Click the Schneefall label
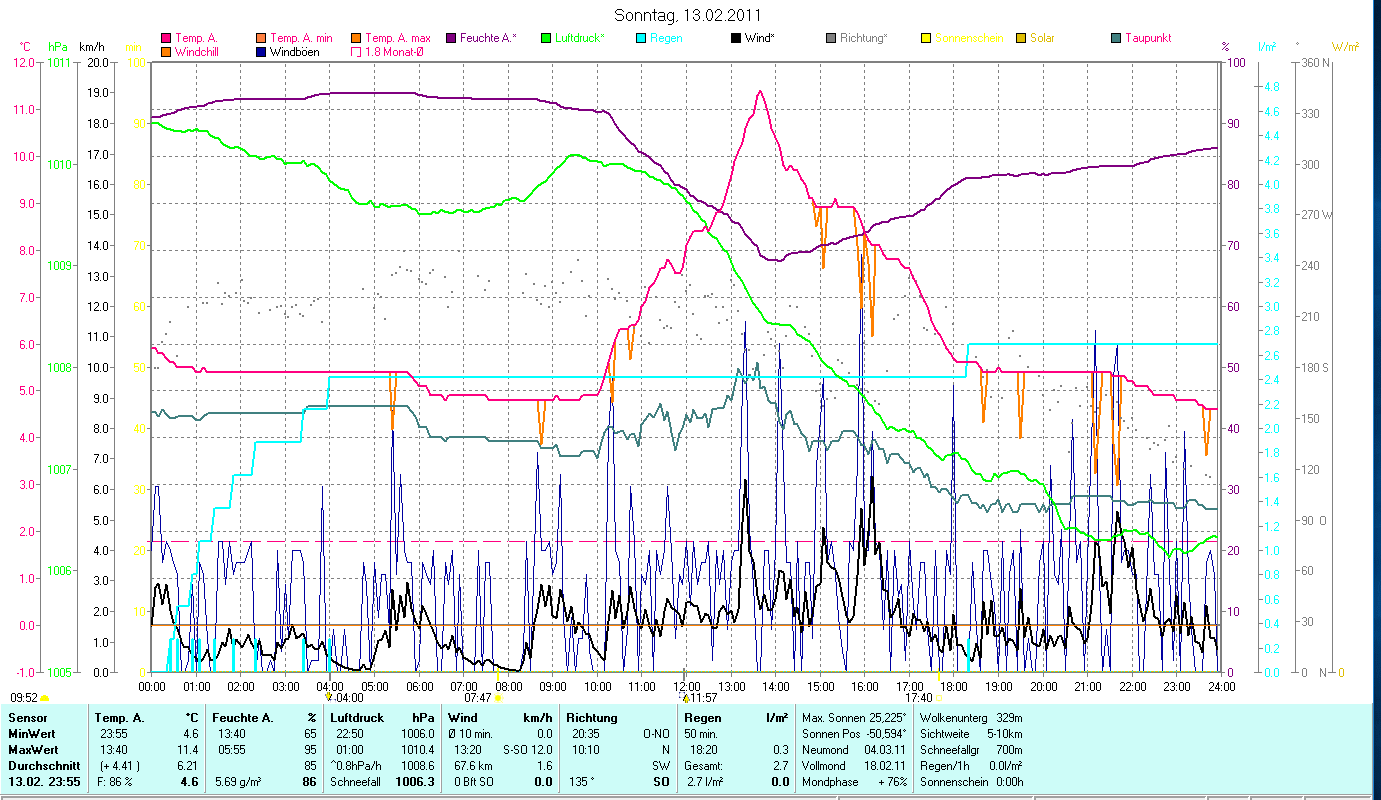 point(356,781)
